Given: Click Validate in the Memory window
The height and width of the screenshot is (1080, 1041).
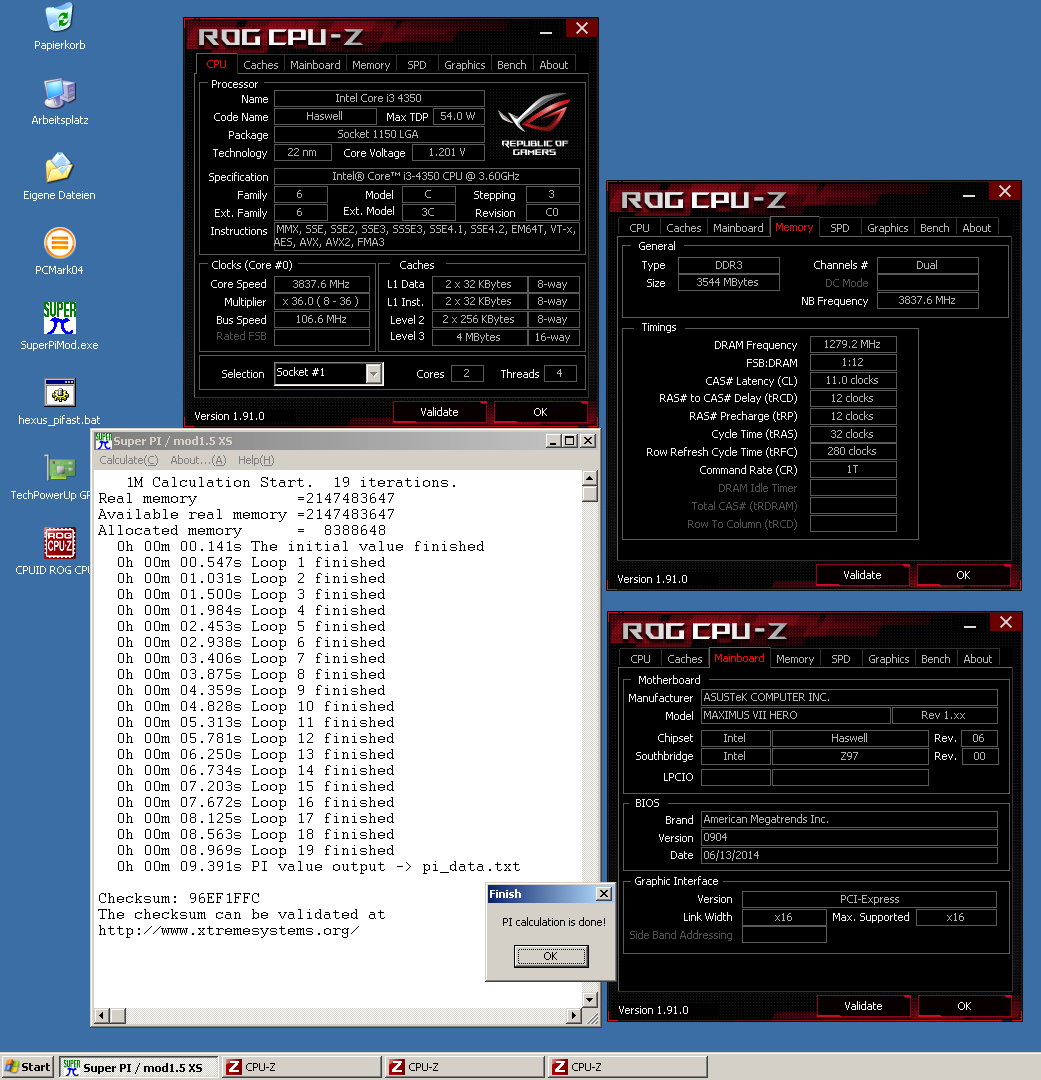Looking at the screenshot, I should tap(862, 575).
